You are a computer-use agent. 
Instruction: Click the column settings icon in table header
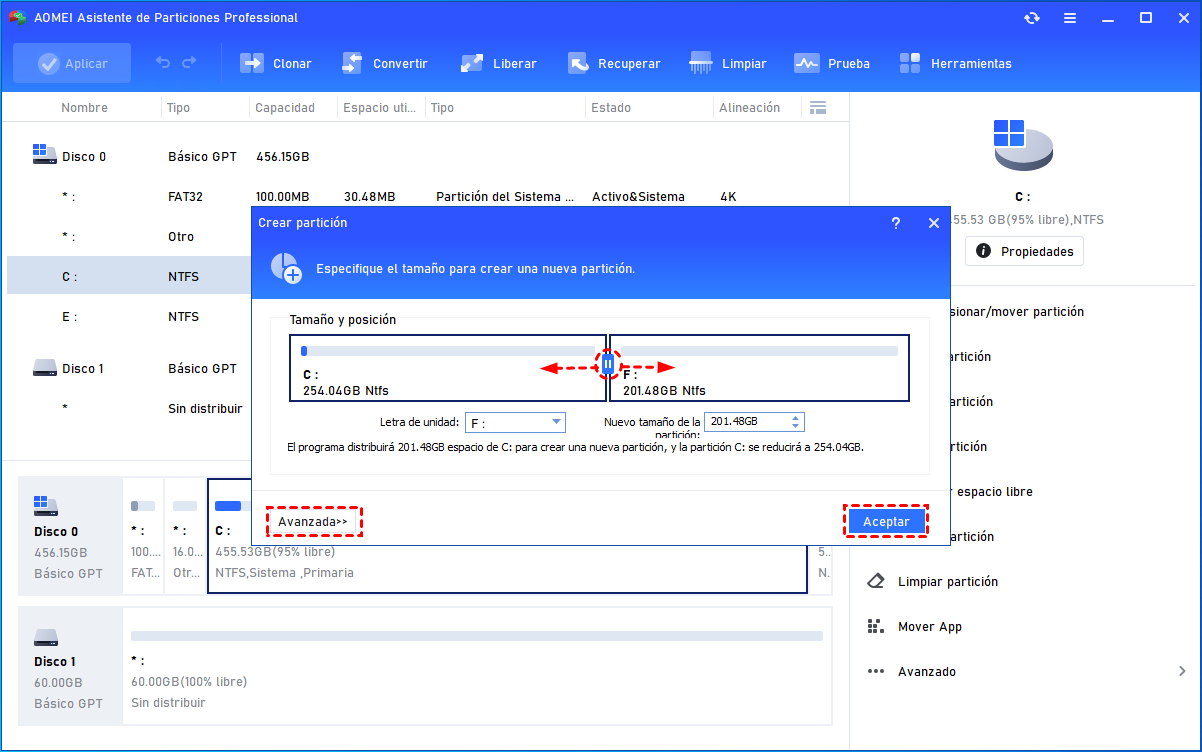click(x=818, y=107)
